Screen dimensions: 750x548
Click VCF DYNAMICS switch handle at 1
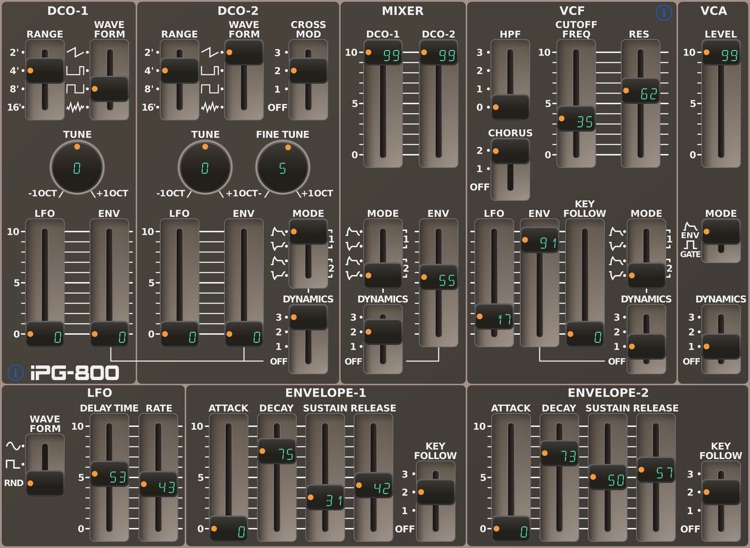647,347
